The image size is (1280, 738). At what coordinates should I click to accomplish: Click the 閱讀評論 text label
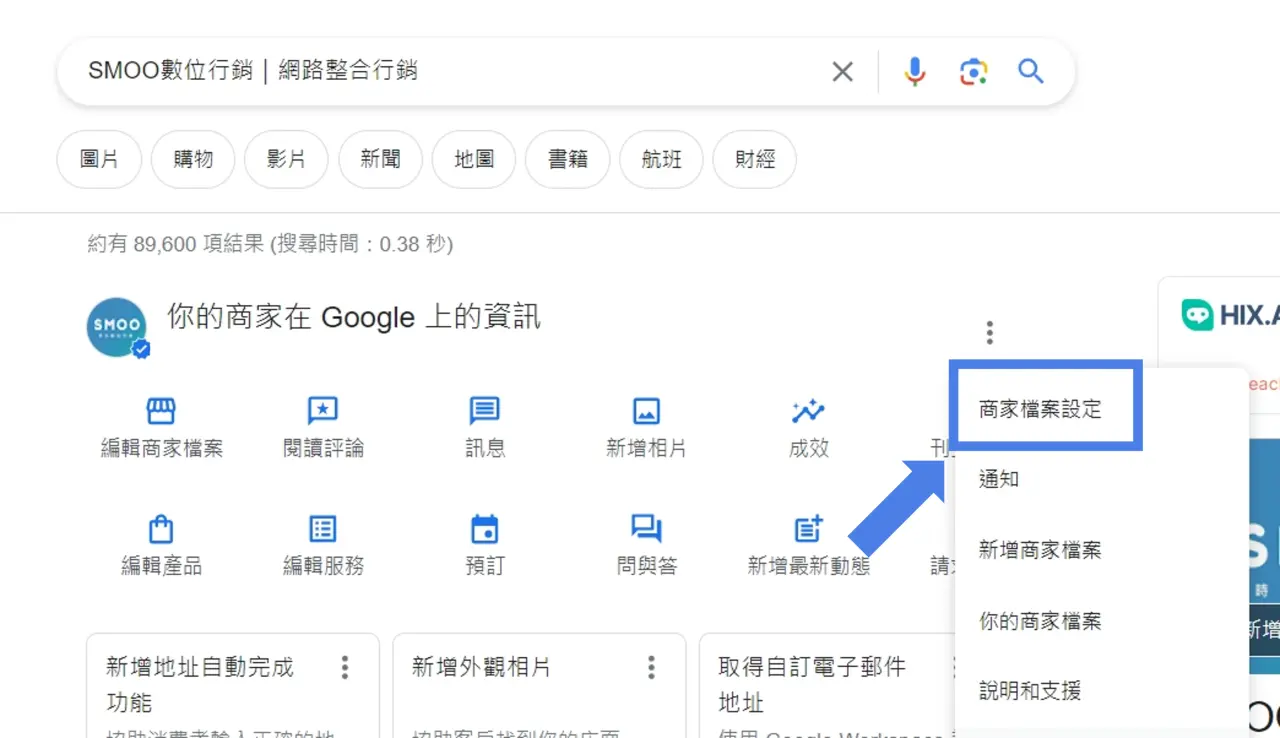pyautogui.click(x=323, y=449)
